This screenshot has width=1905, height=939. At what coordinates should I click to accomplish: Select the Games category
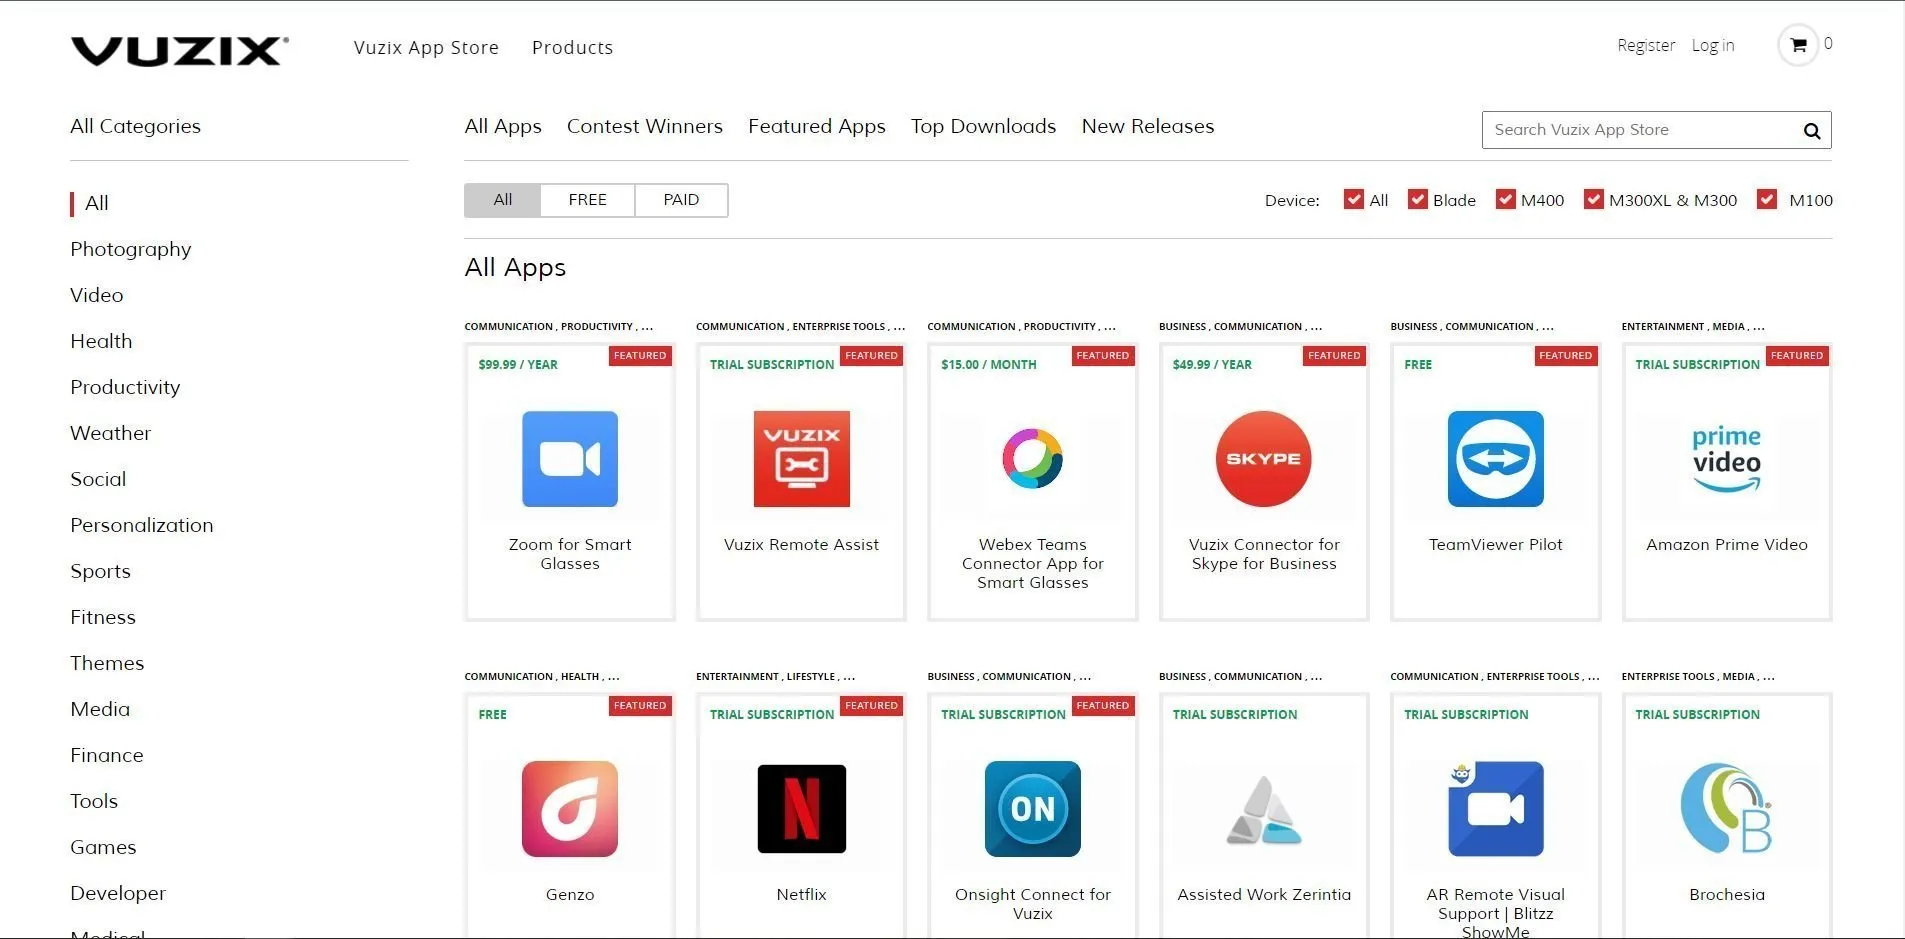(x=103, y=847)
